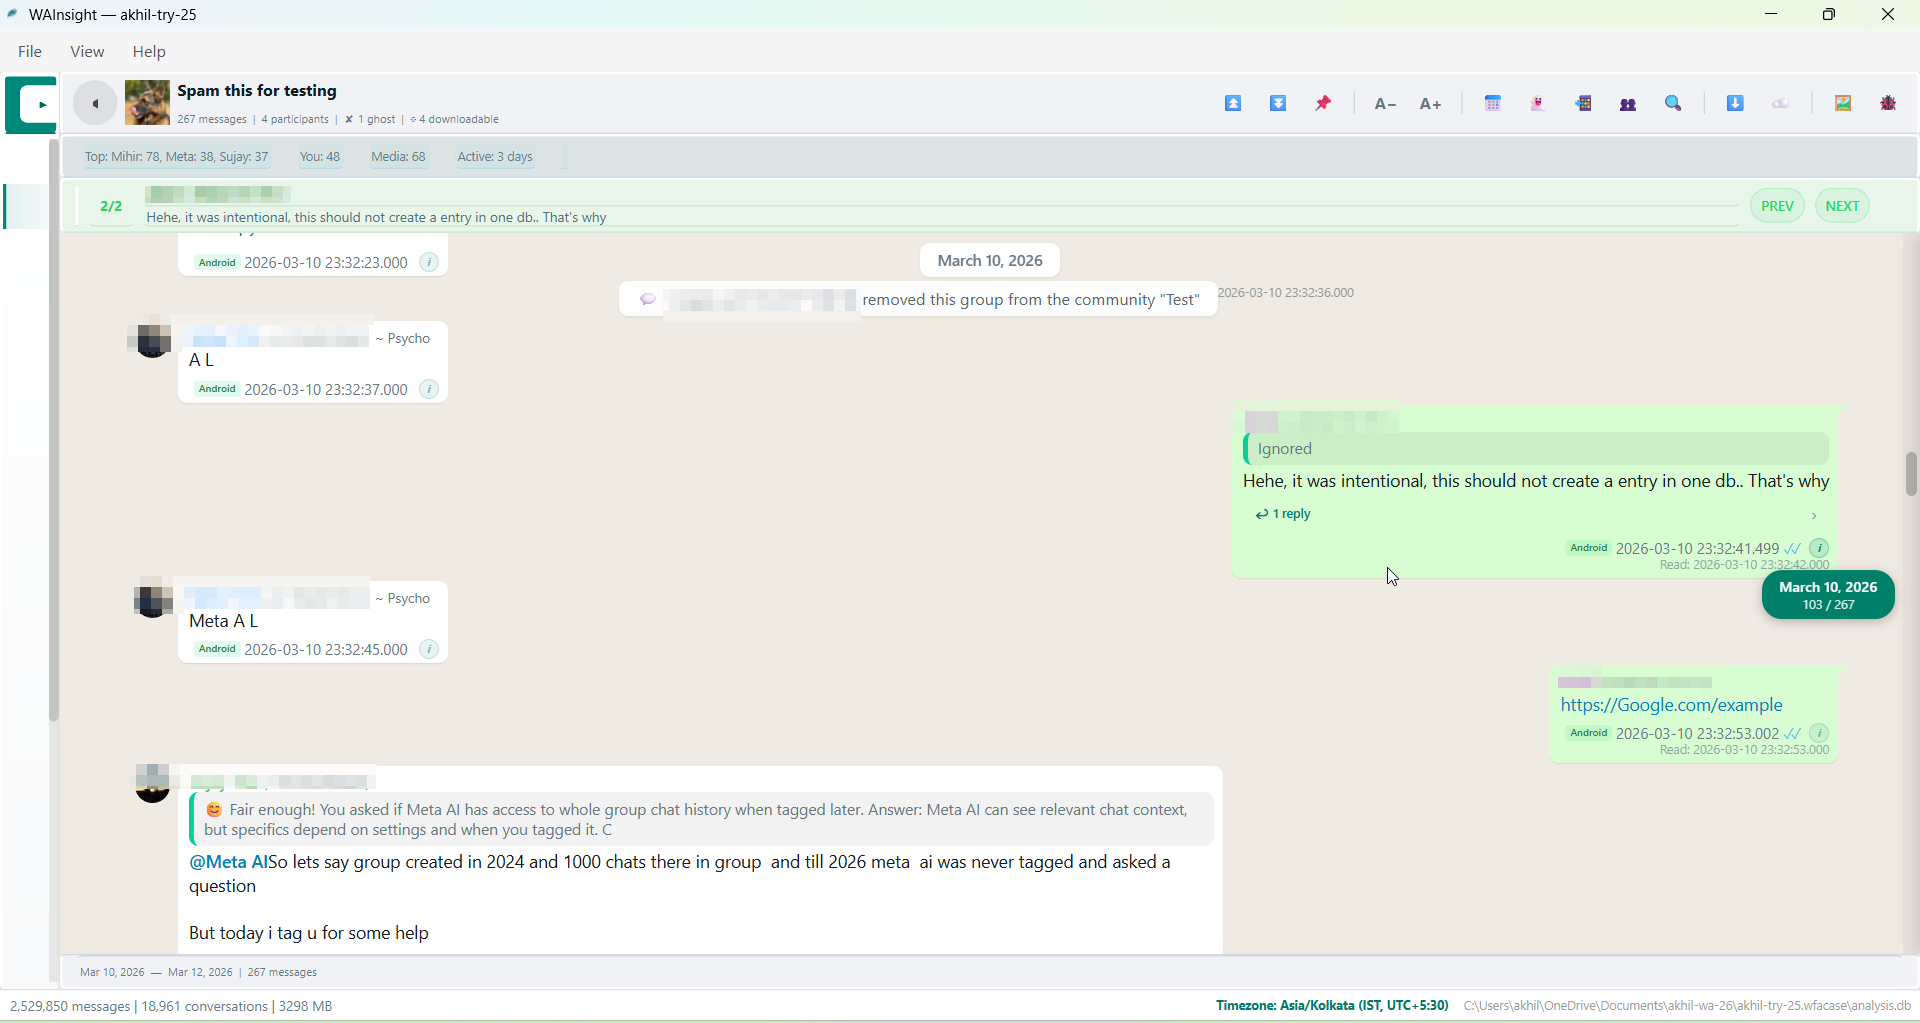Image resolution: width=1920 pixels, height=1023 pixels.
Task: Click the analysis.db file path in status bar
Action: pyautogui.click(x=1688, y=1006)
